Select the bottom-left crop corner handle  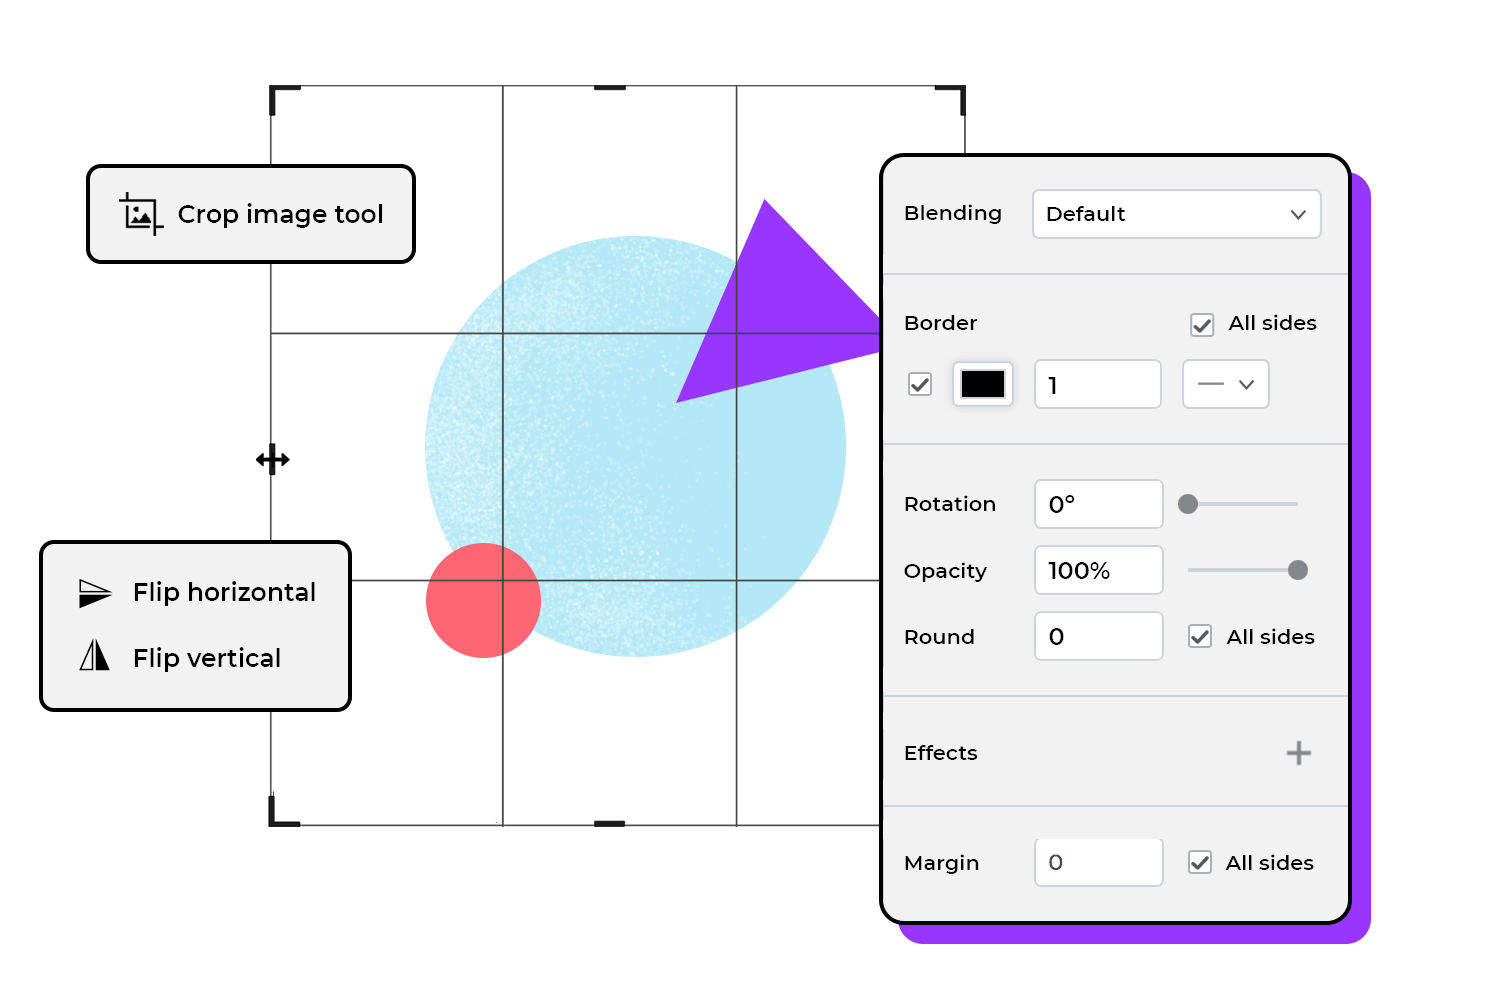click(x=284, y=811)
